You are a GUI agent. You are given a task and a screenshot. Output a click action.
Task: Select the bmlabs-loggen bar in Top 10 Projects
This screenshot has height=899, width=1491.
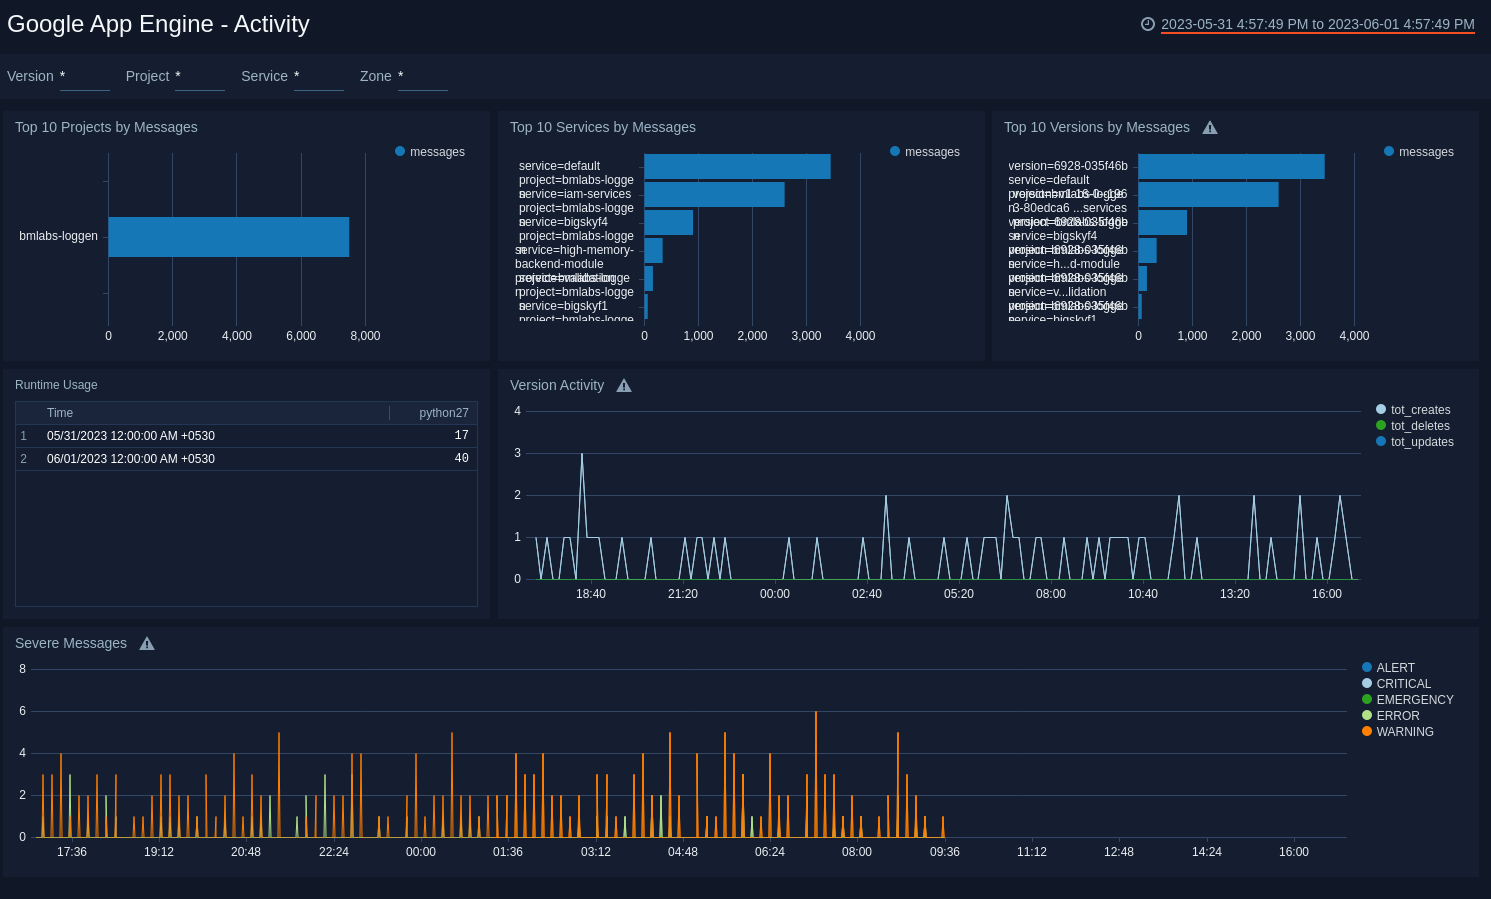tap(228, 236)
